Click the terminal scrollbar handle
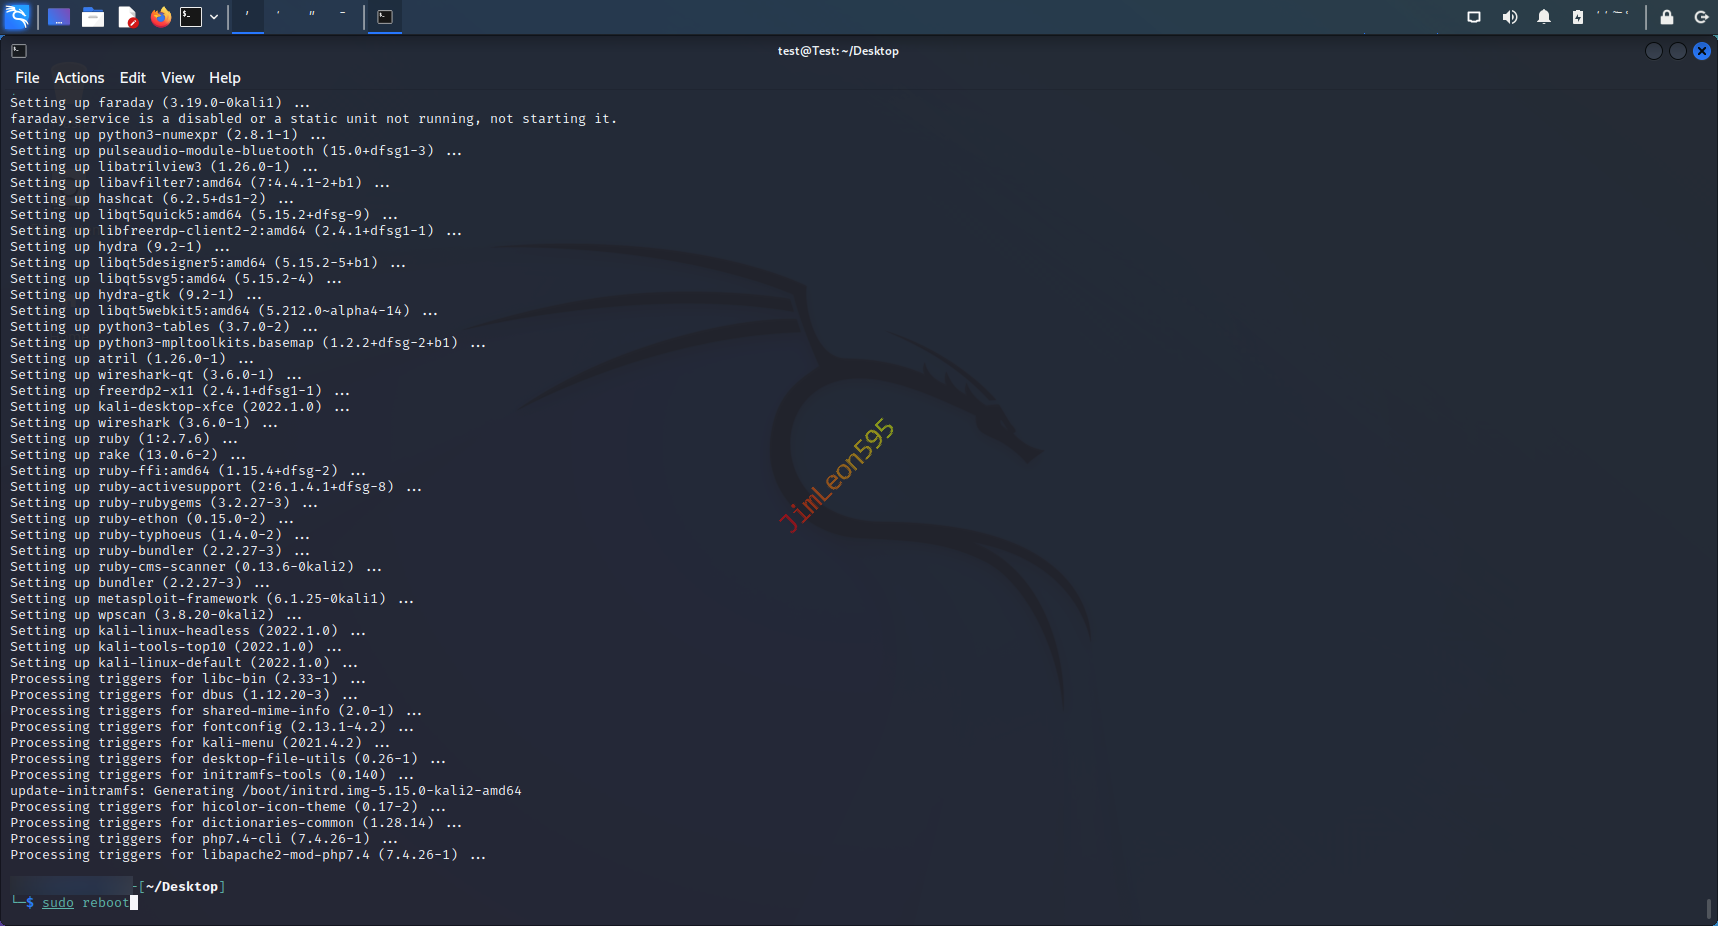1718x926 pixels. click(x=1708, y=908)
